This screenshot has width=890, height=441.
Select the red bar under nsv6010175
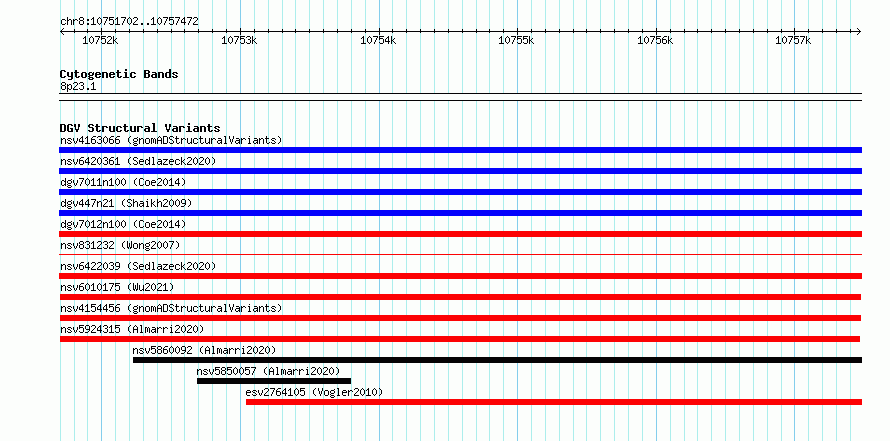(460, 297)
